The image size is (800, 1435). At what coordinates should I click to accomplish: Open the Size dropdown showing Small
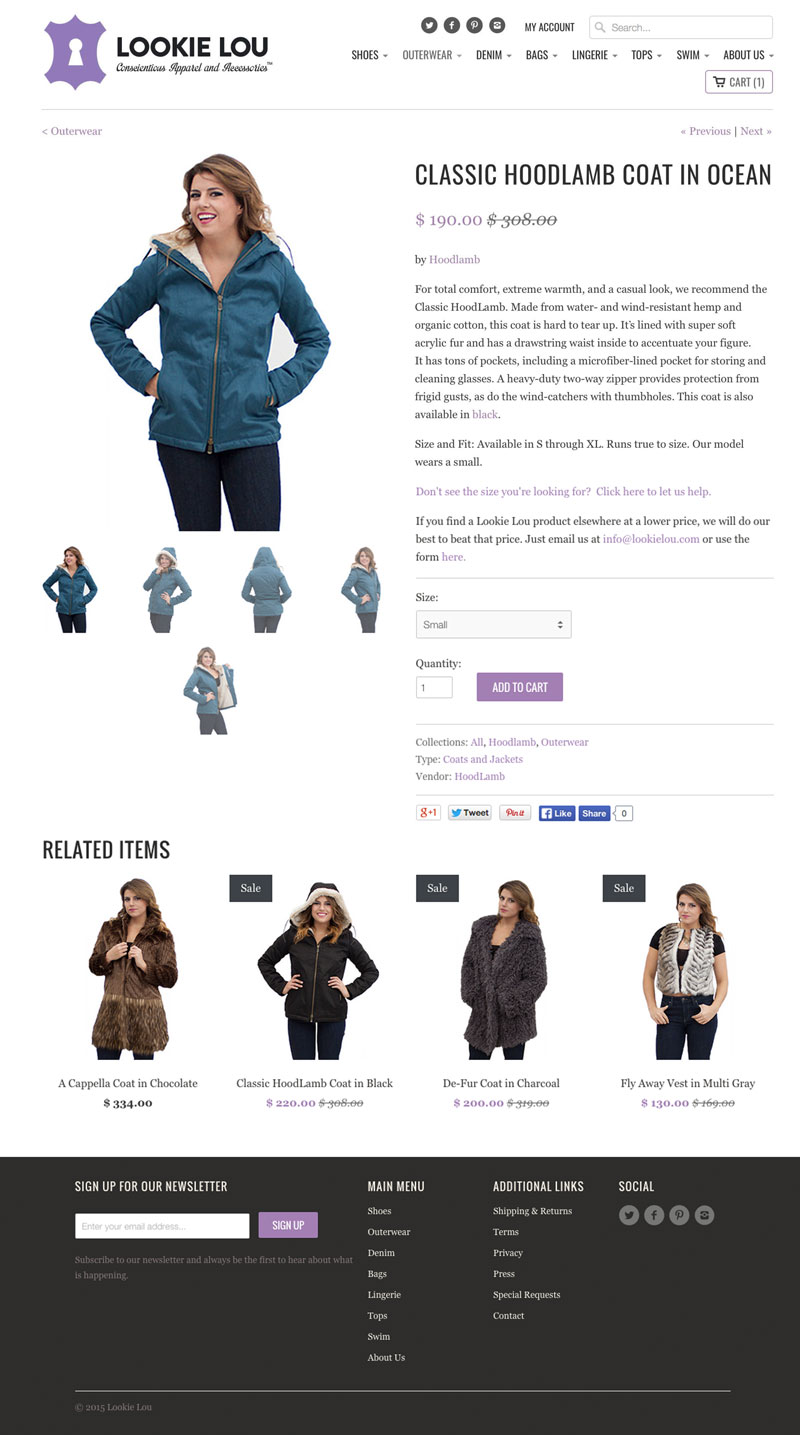pos(493,624)
